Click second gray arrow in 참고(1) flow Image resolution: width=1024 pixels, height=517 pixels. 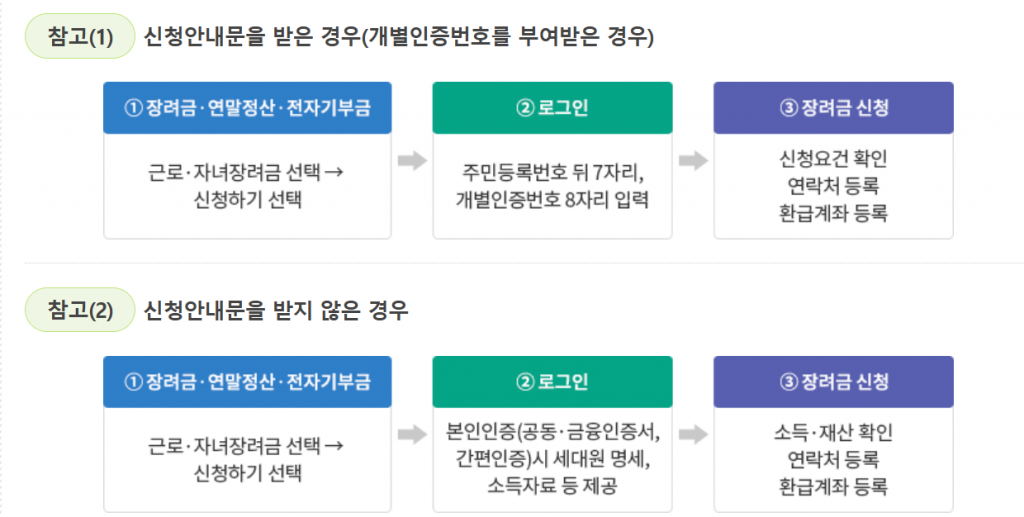point(694,161)
